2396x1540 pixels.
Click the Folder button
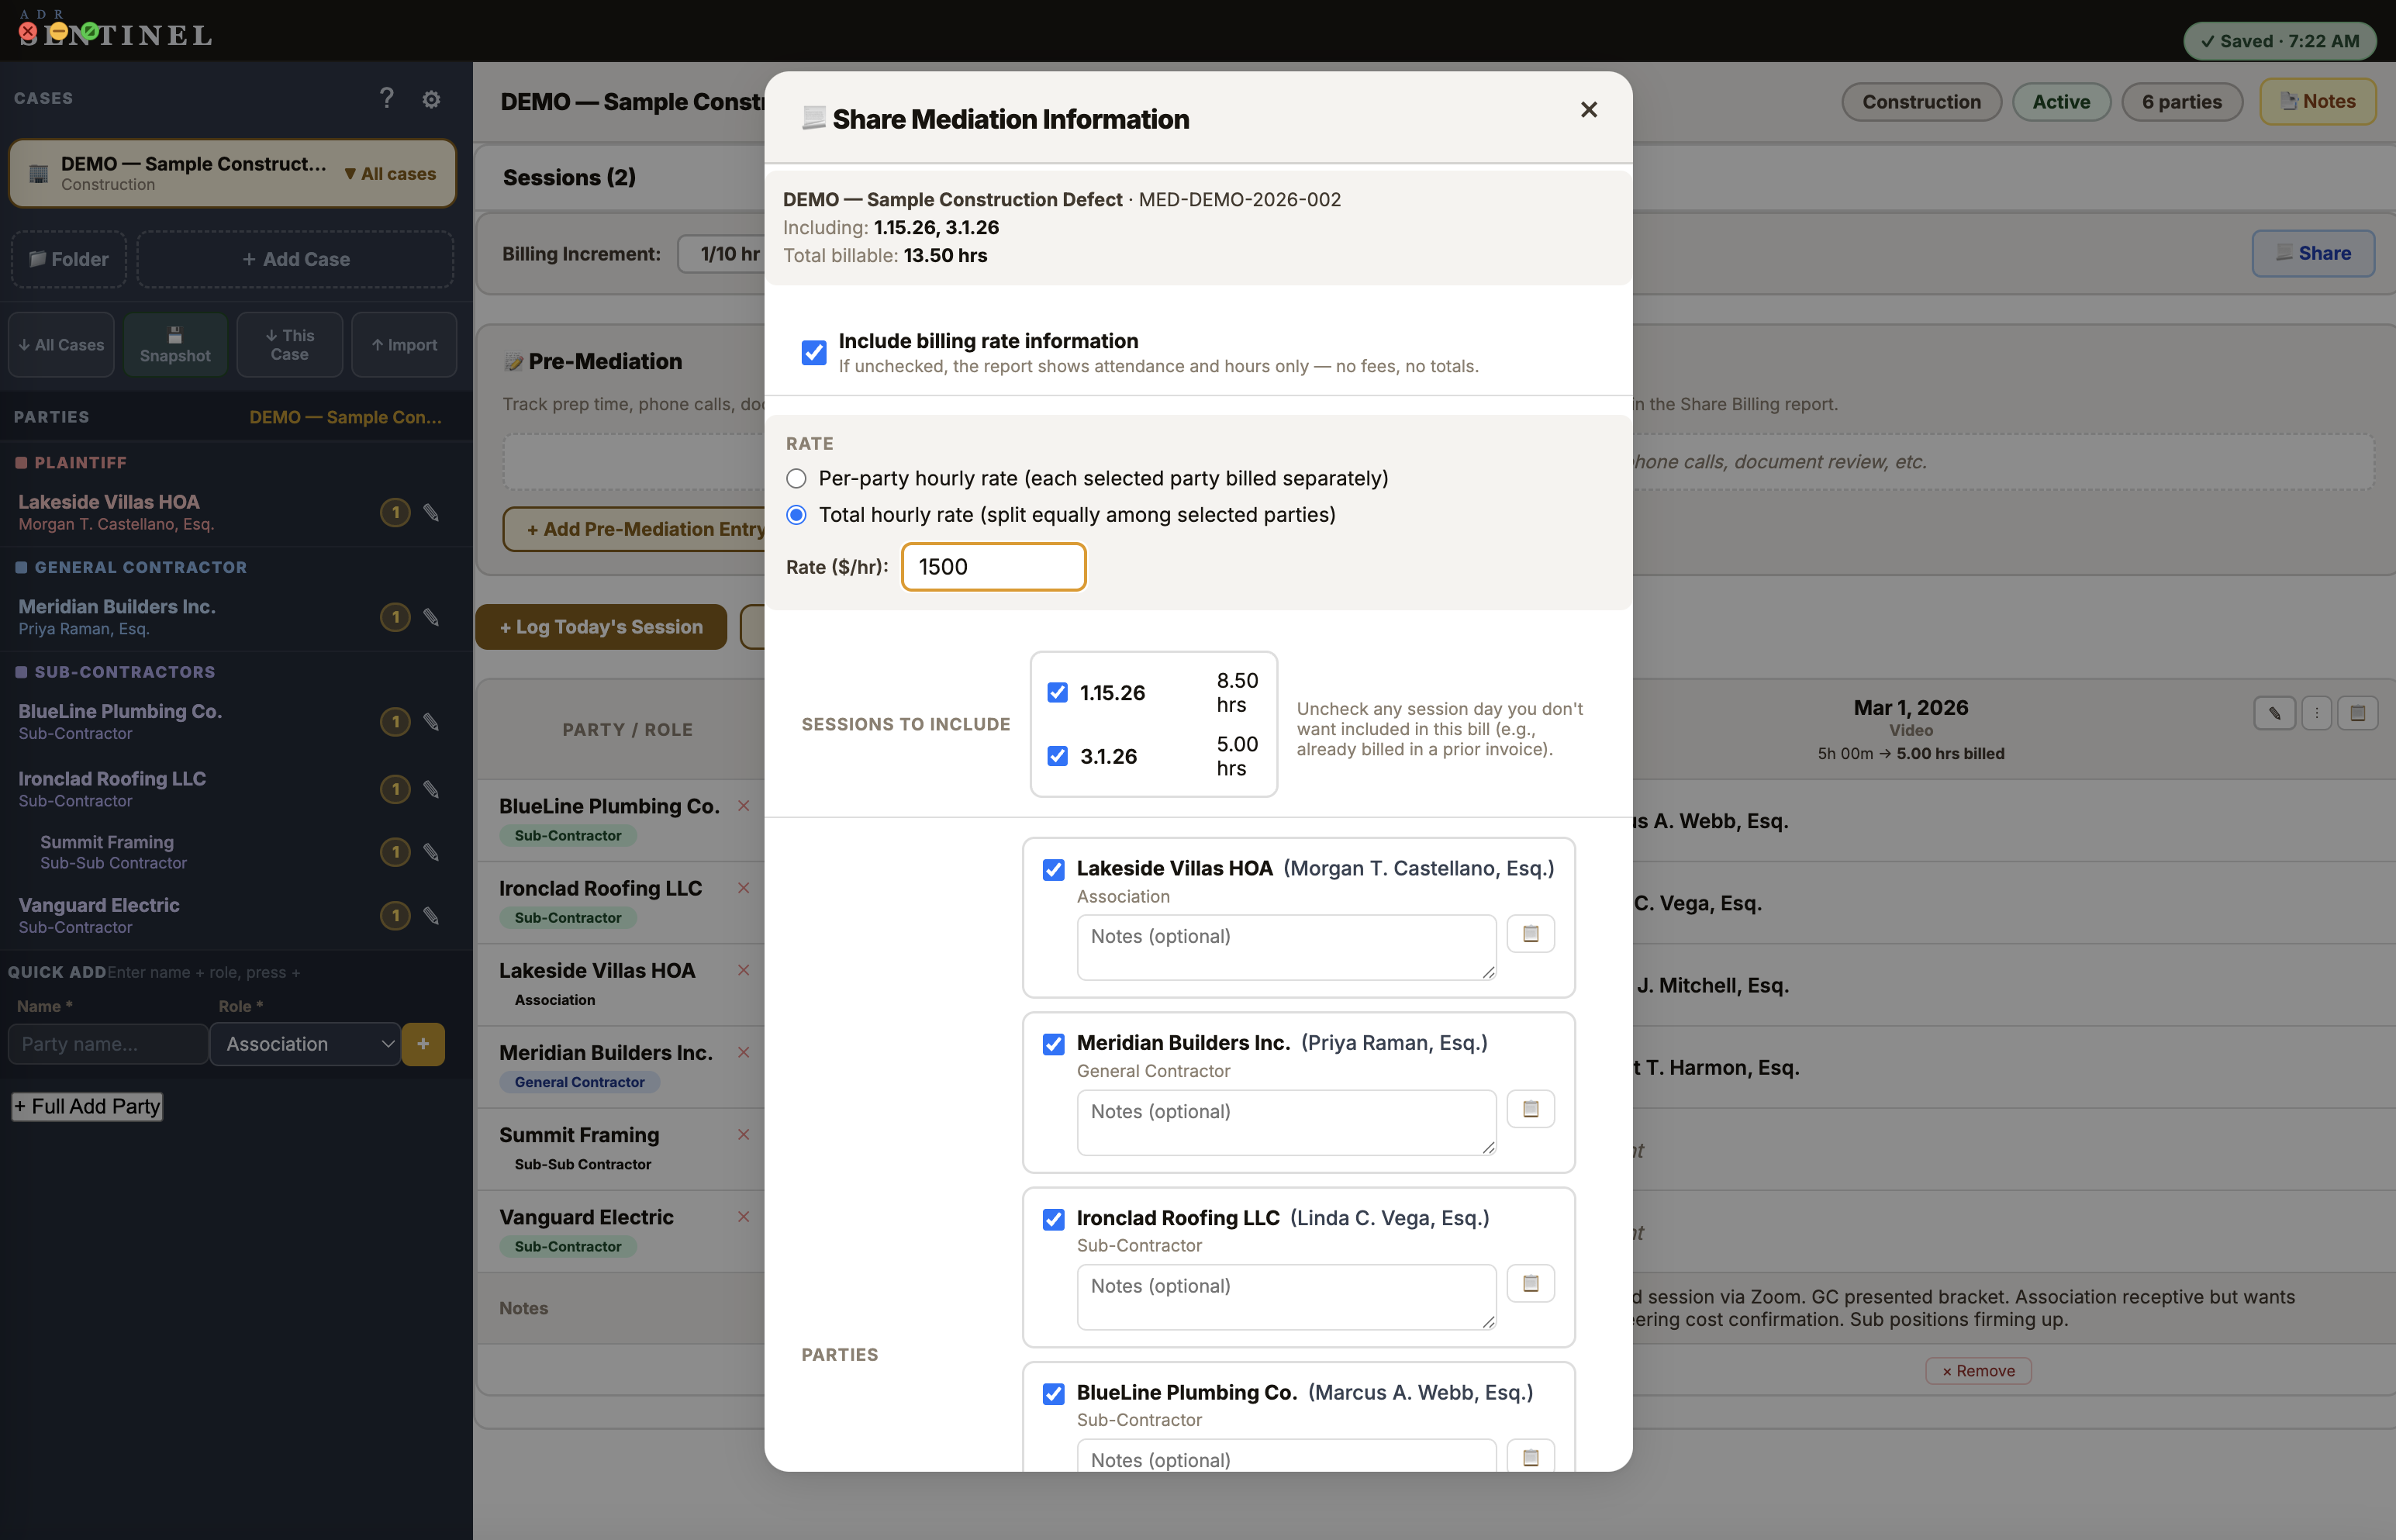69,260
